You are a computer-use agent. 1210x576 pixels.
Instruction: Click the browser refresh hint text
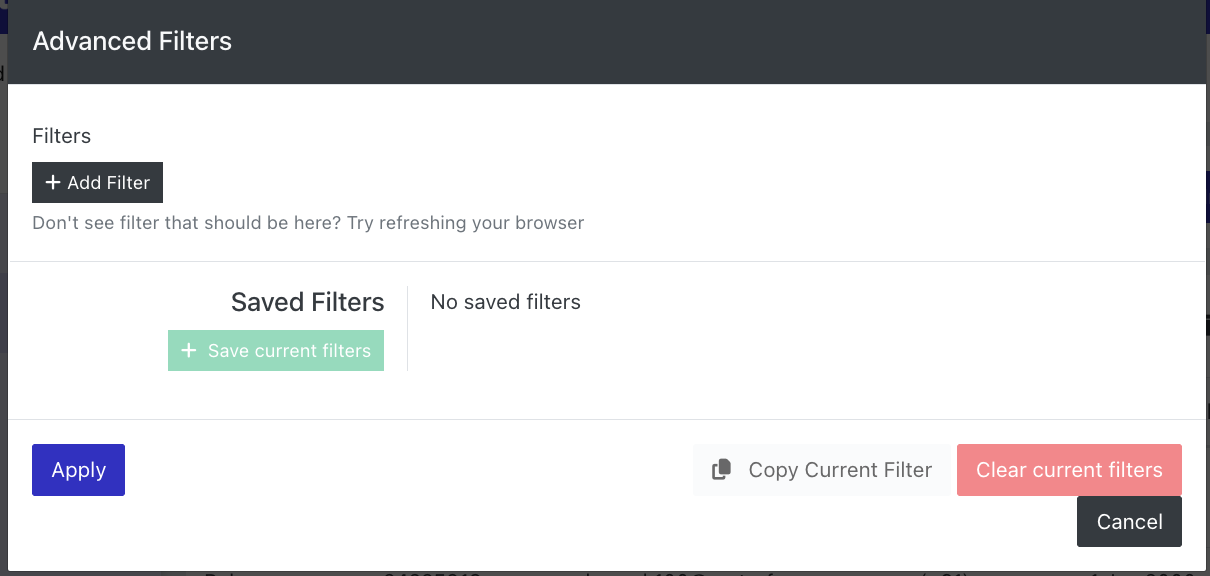pyautogui.click(x=308, y=222)
